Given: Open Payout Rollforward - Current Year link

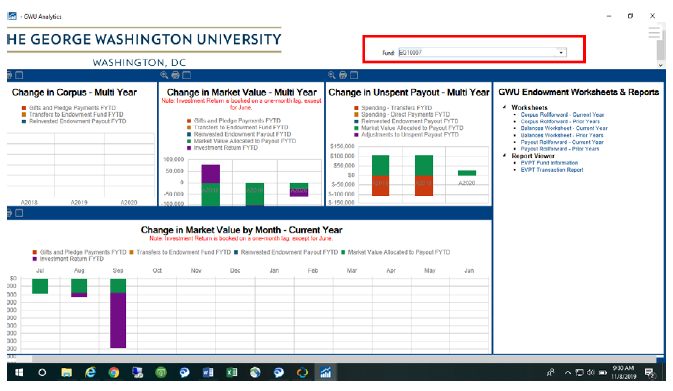Looking at the screenshot, I should [562, 142].
